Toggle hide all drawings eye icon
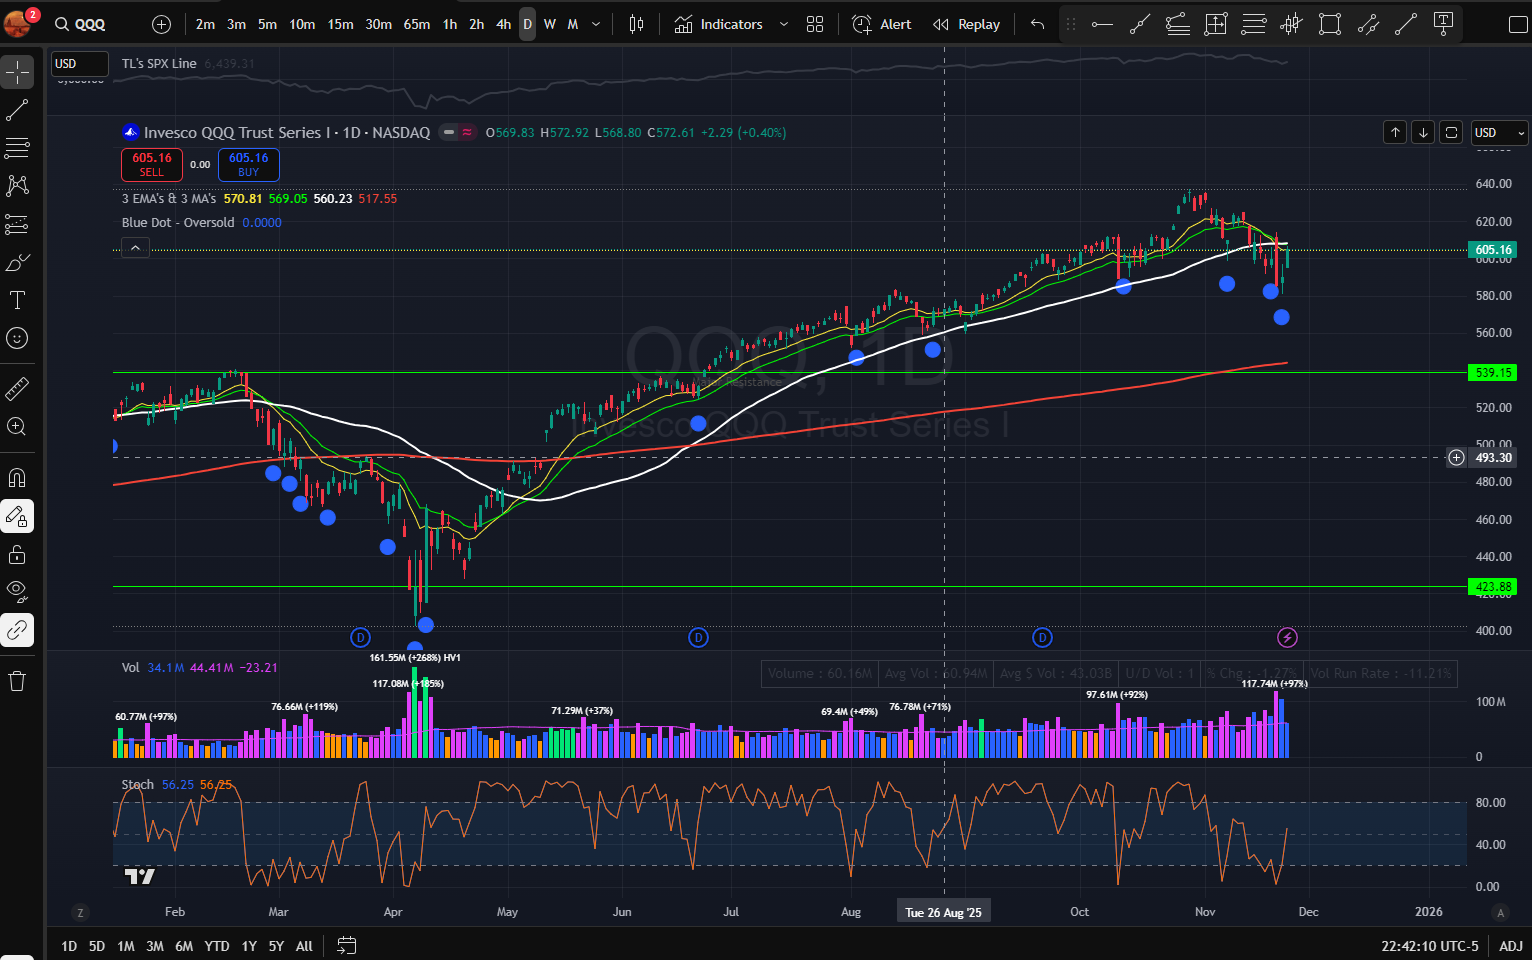This screenshot has width=1532, height=960. [x=17, y=592]
